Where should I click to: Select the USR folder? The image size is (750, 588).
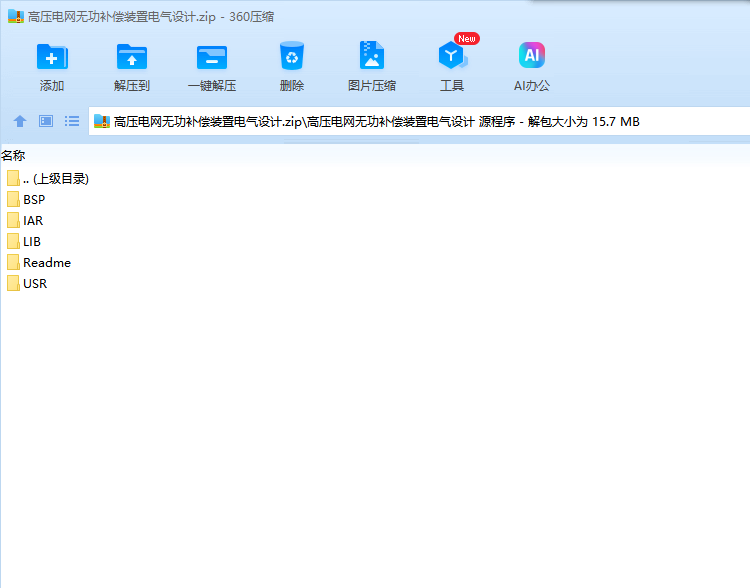click(x=27, y=284)
